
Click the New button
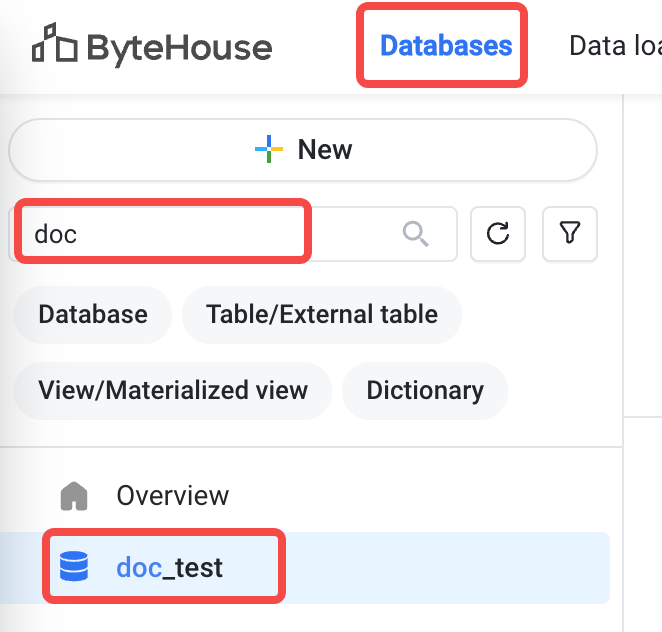(x=303, y=149)
